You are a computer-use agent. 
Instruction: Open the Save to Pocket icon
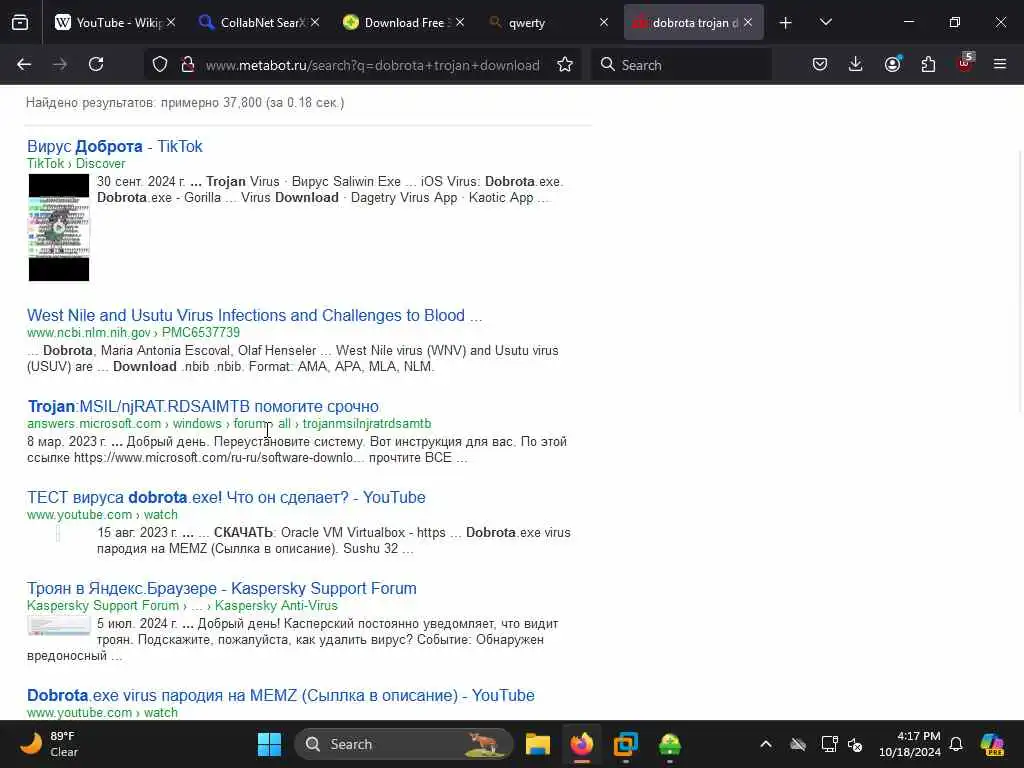point(820,64)
